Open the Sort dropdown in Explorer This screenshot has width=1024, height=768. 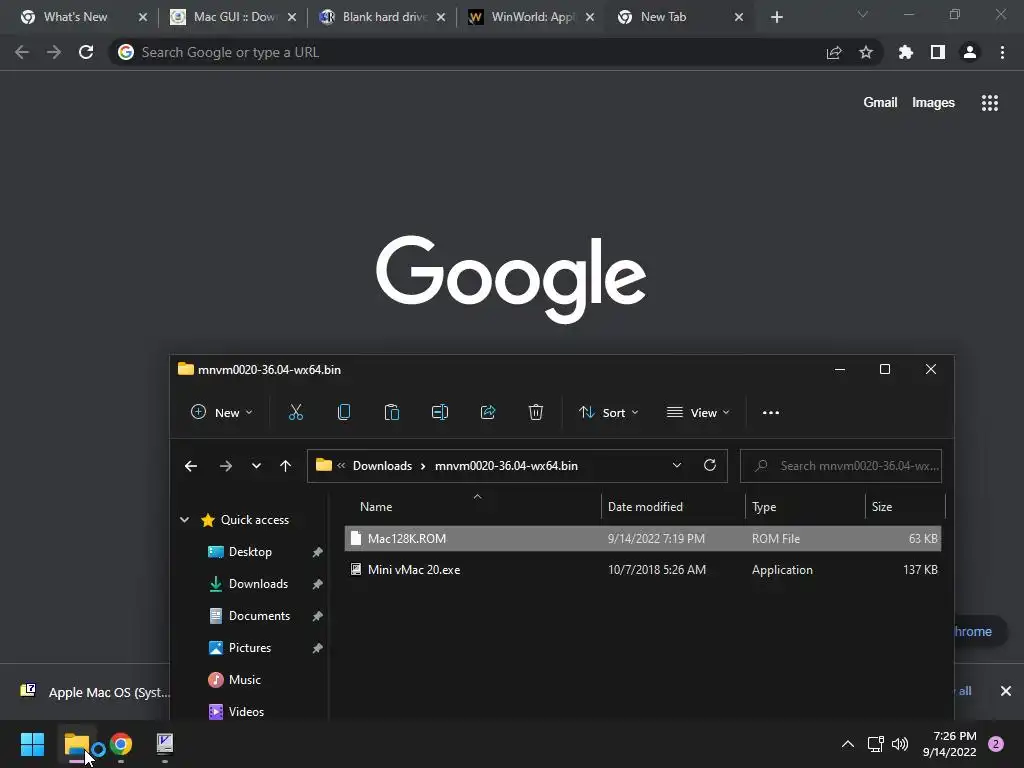(609, 413)
